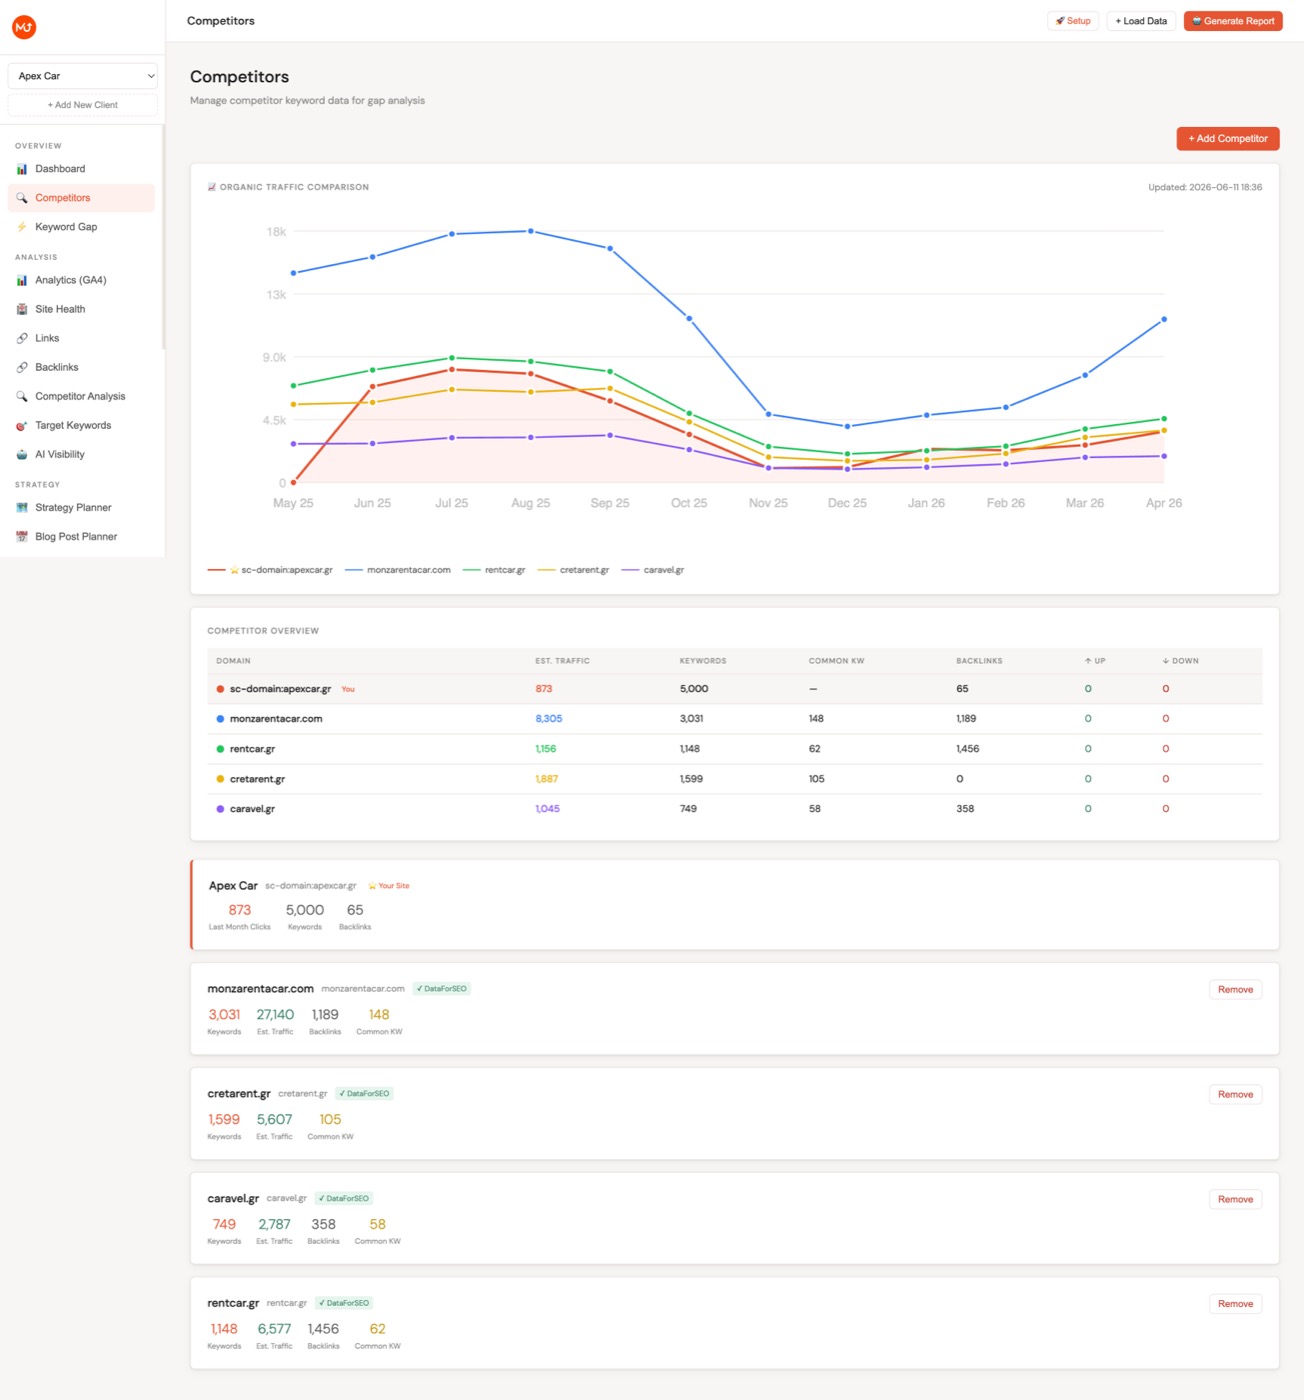Open Site Health from sidebar
Image resolution: width=1304 pixels, height=1400 pixels.
point(81,309)
